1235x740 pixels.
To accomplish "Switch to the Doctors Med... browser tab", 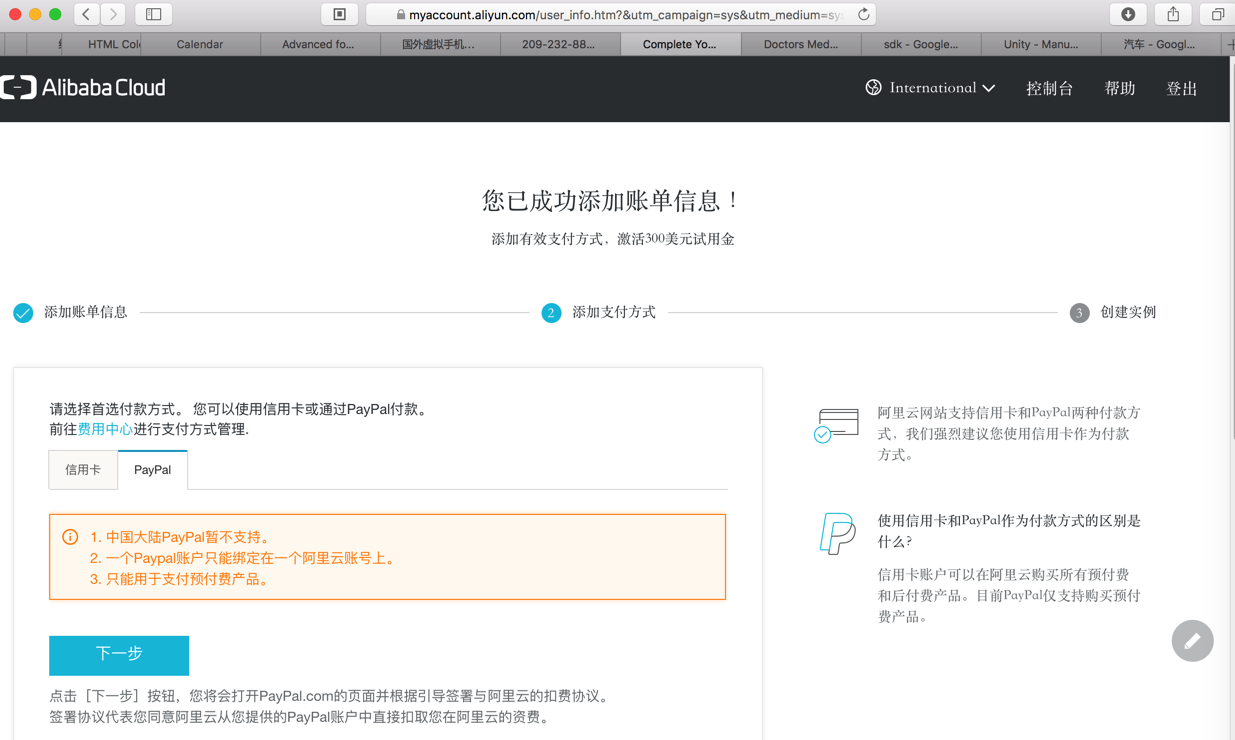I will pos(801,44).
